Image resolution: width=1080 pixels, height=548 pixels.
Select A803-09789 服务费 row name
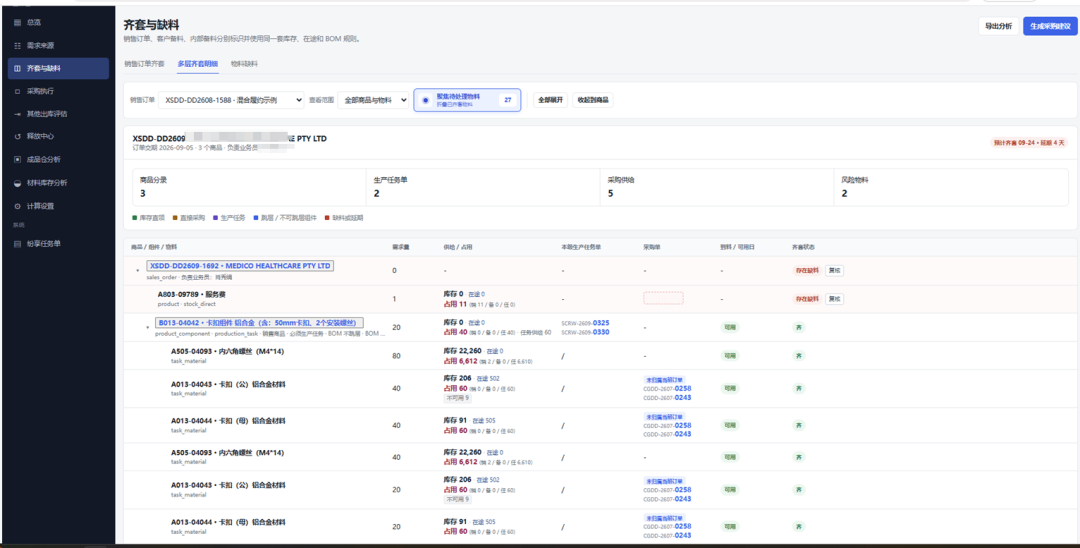[x=191, y=294]
